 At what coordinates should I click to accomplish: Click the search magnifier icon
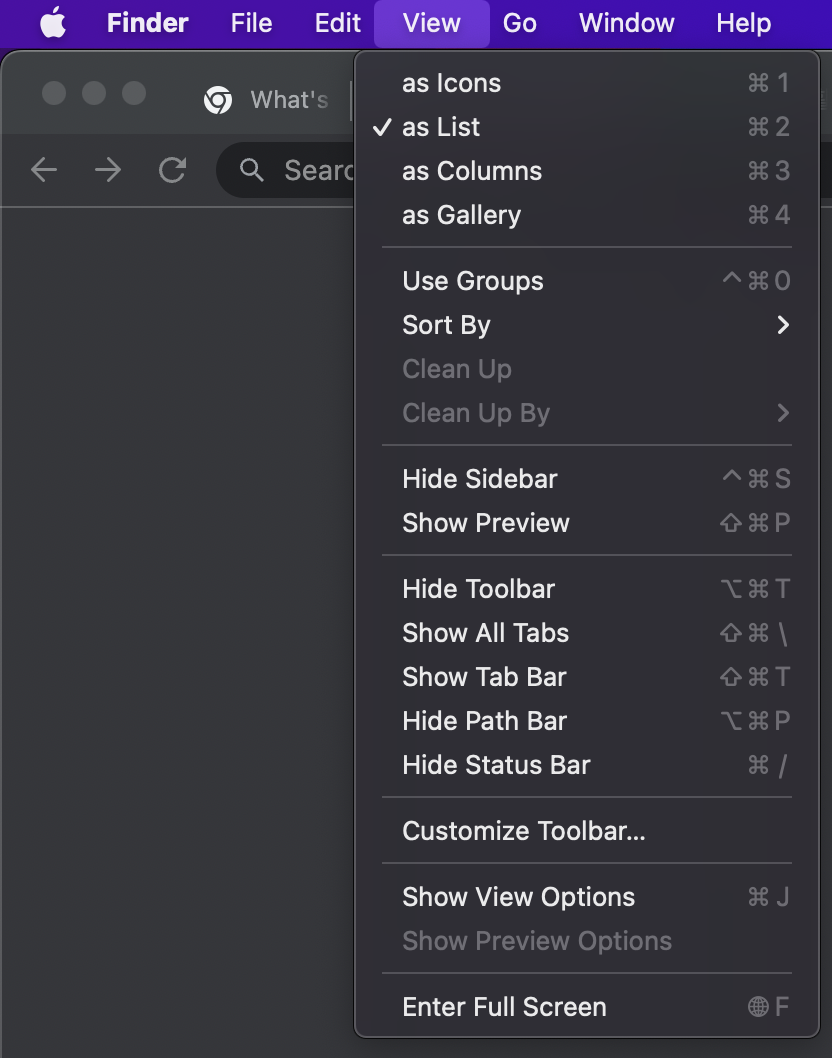click(x=252, y=170)
